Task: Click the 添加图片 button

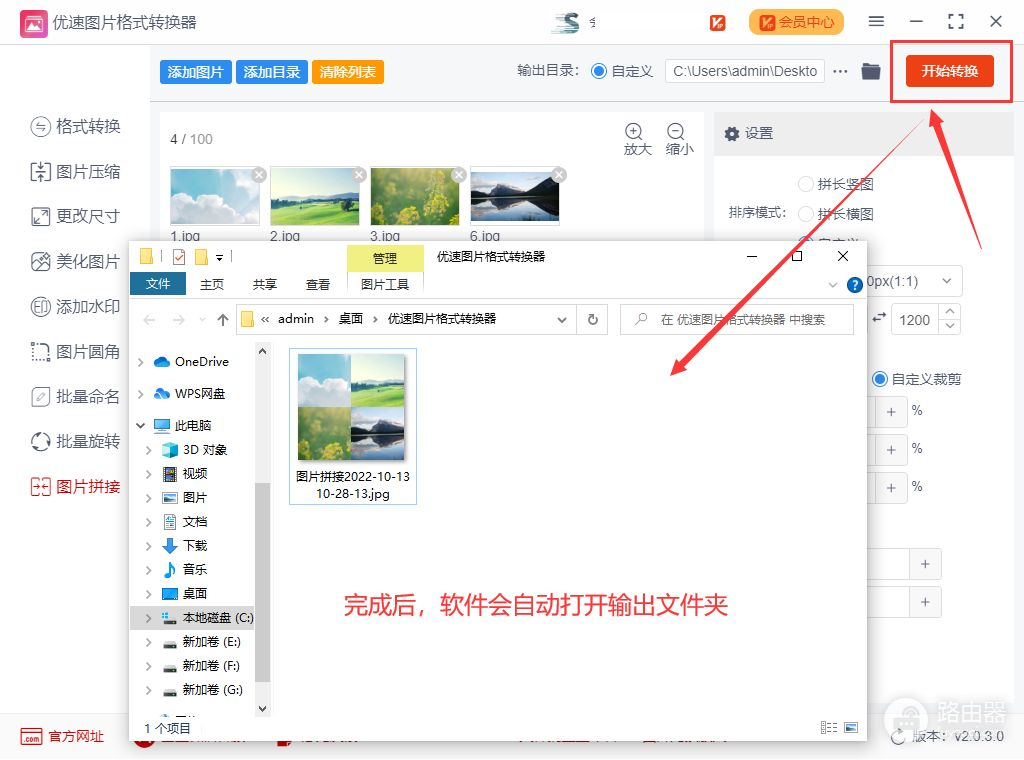Action: click(195, 72)
